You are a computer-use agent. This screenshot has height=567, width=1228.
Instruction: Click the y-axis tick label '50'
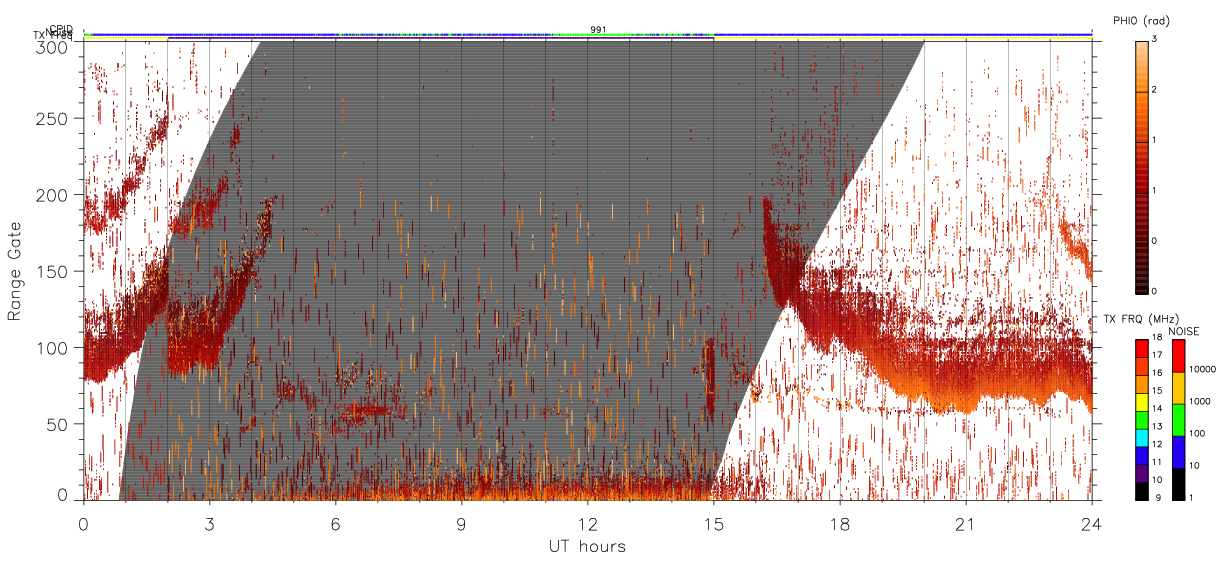click(59, 424)
